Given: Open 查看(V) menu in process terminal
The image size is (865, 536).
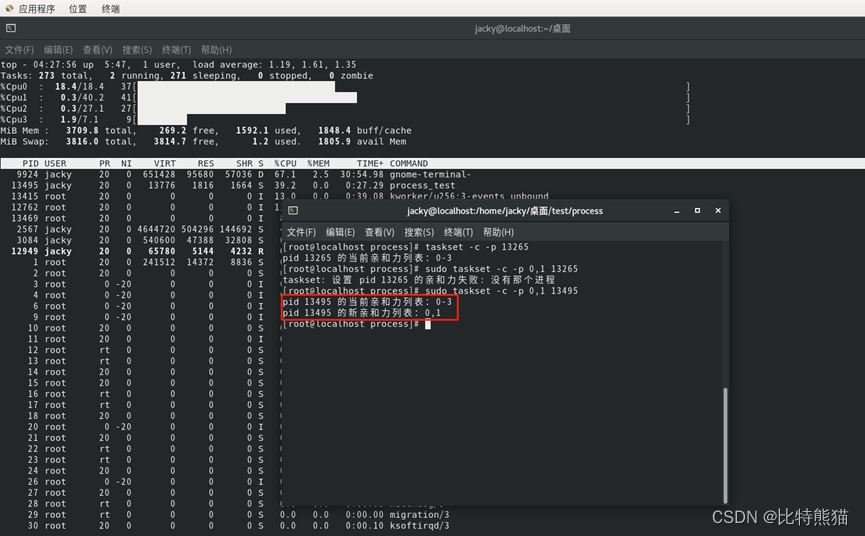Looking at the screenshot, I should 380,232.
